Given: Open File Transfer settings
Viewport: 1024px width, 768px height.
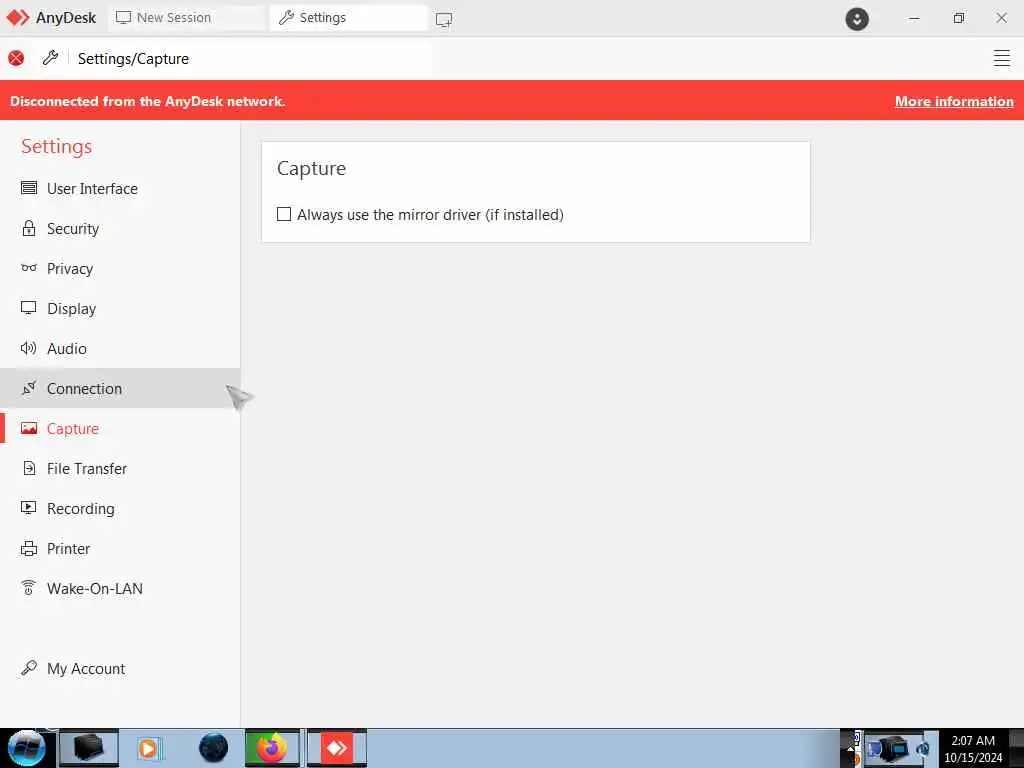Looking at the screenshot, I should pos(120,468).
